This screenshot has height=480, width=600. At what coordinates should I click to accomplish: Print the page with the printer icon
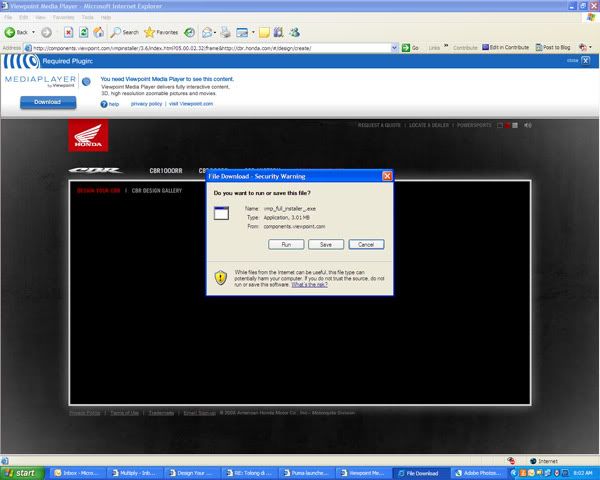(x=225, y=33)
